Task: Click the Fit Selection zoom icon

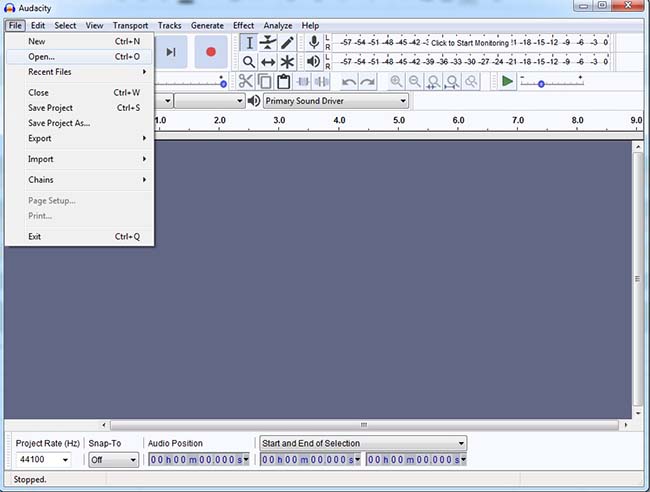Action: [434, 82]
